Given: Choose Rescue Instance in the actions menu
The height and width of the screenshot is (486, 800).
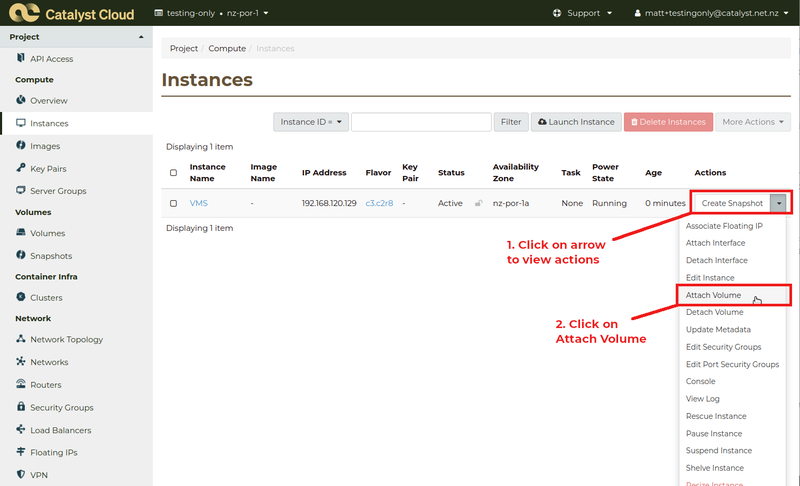Looking at the screenshot, I should click(716, 416).
